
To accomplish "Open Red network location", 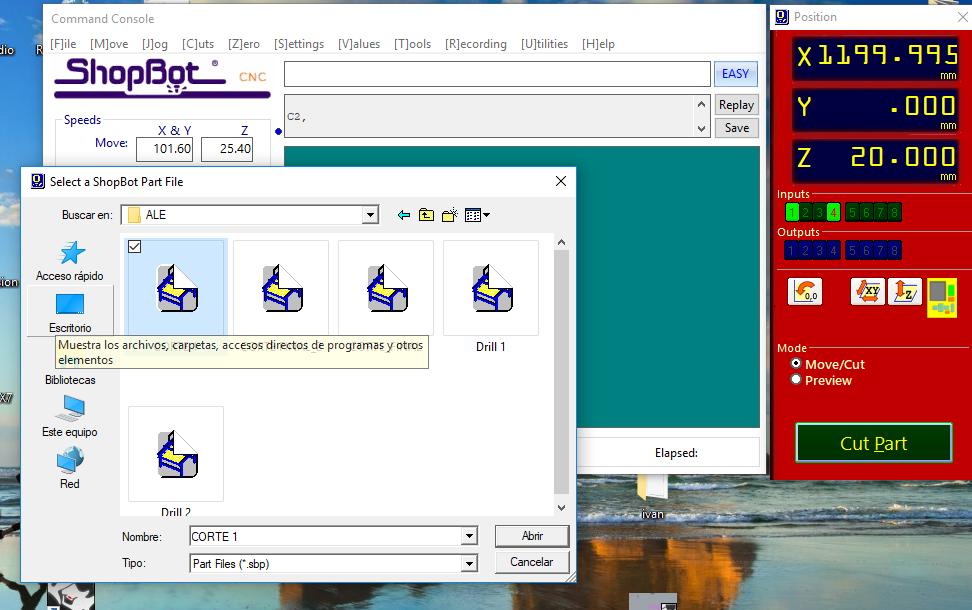I will click(70, 468).
